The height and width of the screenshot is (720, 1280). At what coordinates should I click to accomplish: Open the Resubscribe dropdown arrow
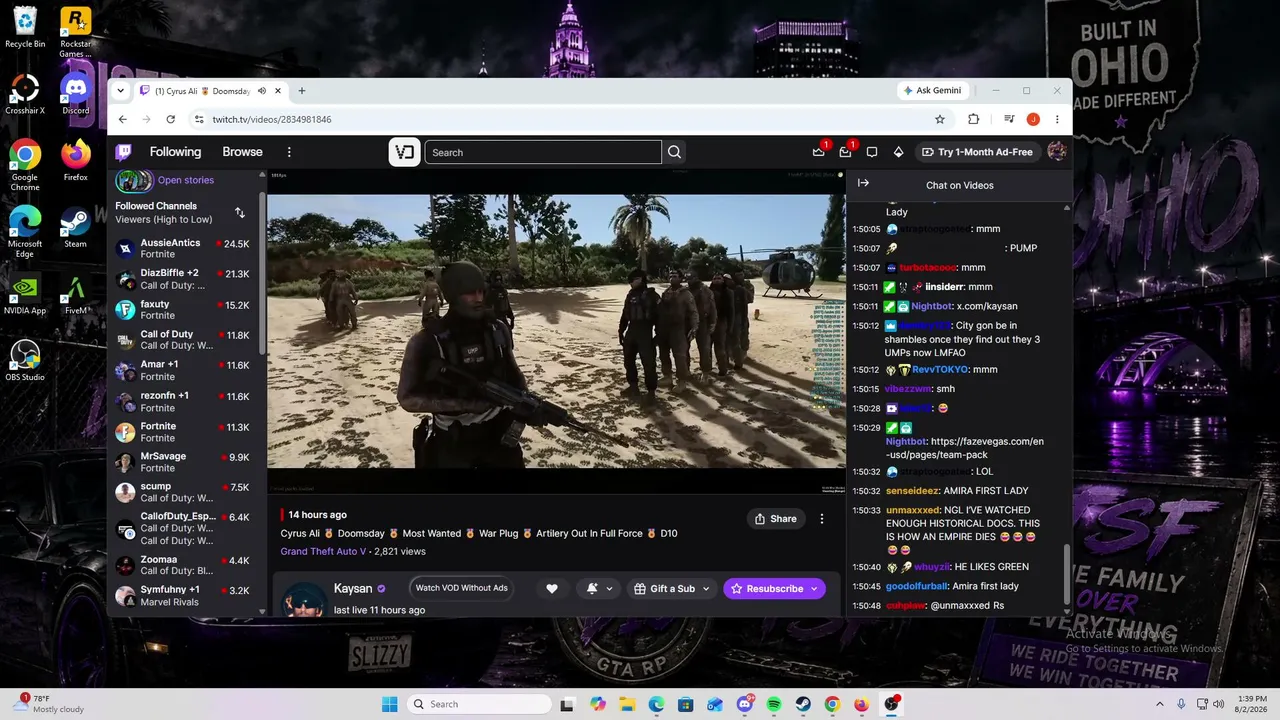point(814,589)
